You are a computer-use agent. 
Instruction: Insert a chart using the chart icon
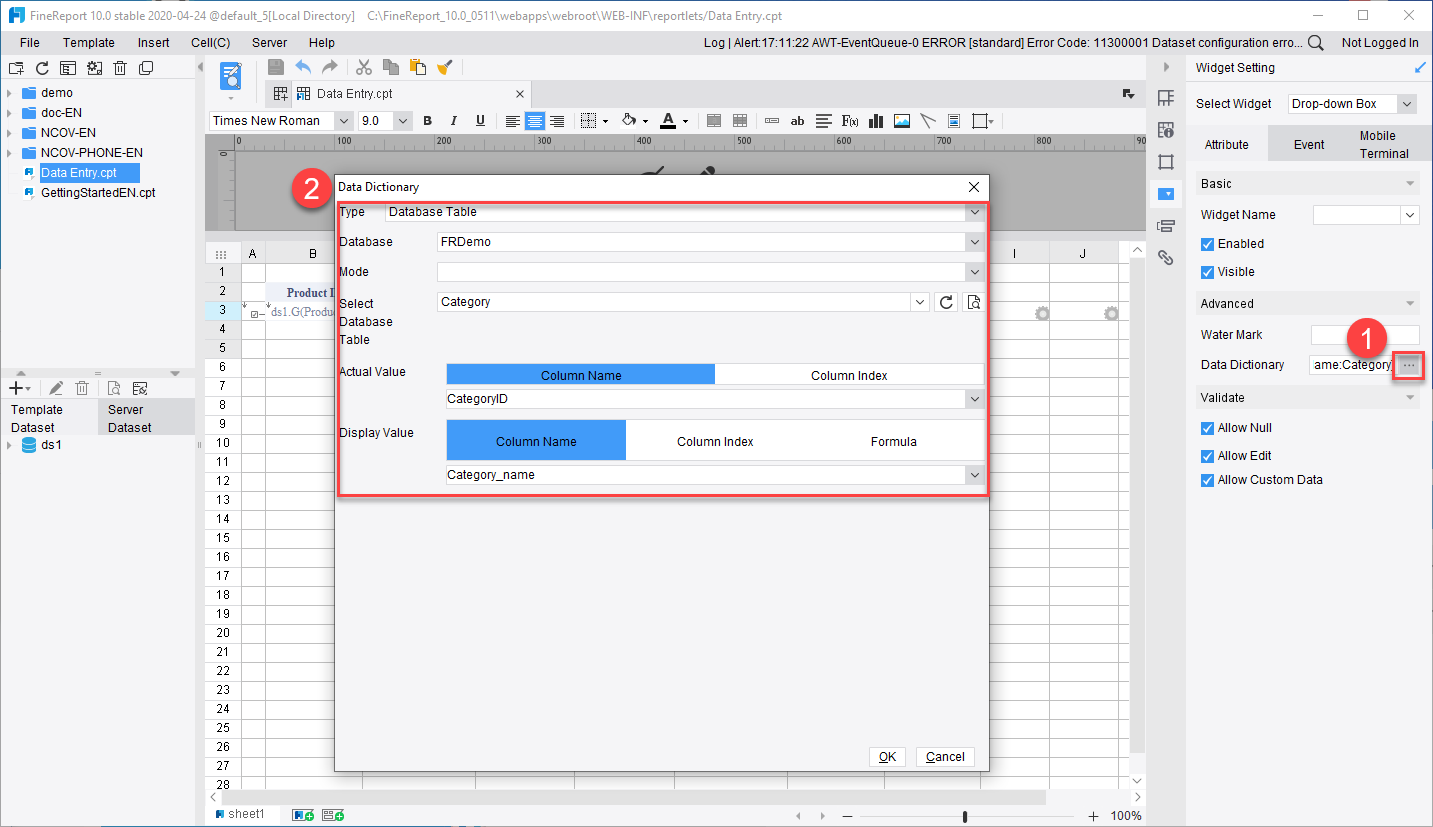(x=875, y=121)
